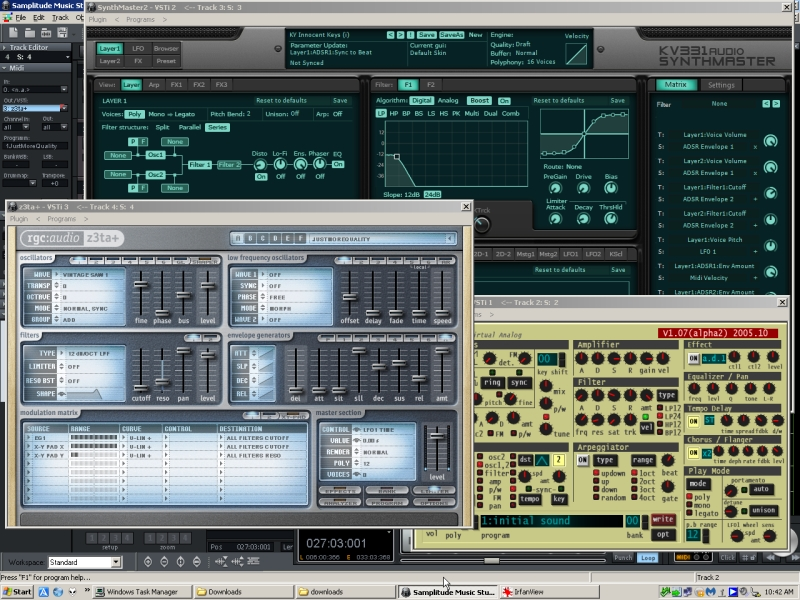Click the z3ta+ EFFECTS button

338,491
